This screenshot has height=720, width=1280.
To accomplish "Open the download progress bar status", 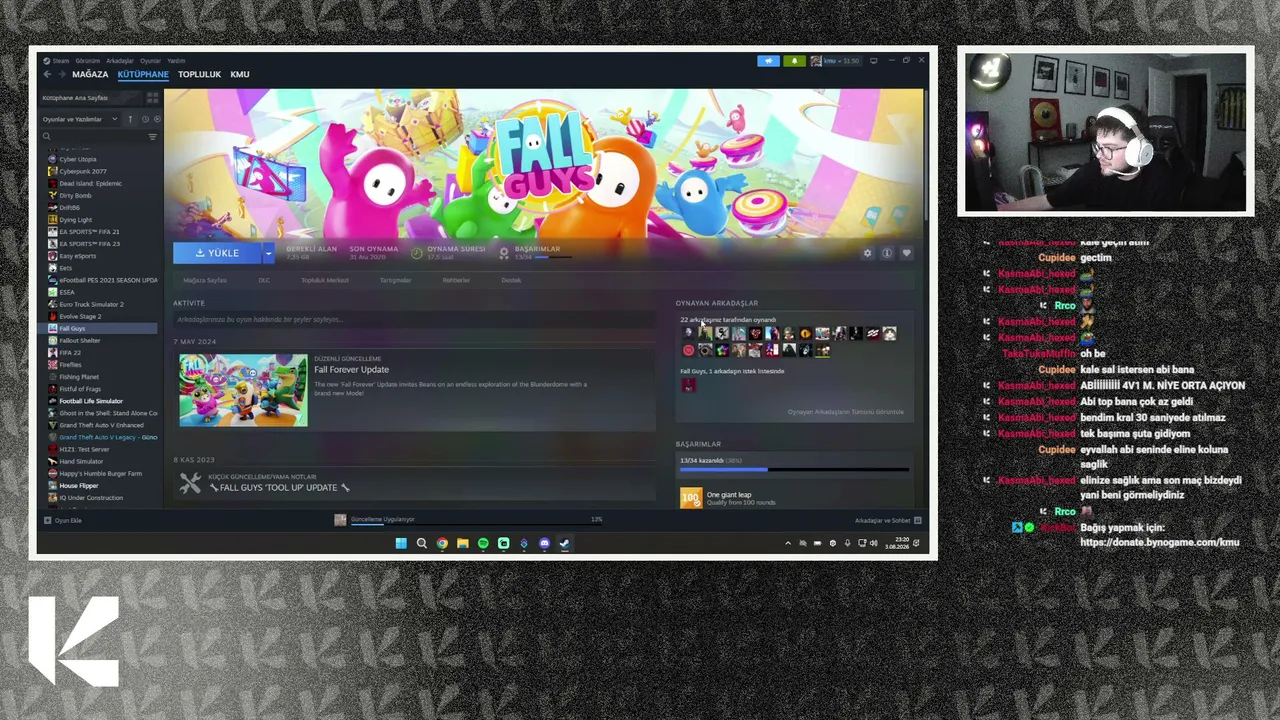I will [468, 520].
